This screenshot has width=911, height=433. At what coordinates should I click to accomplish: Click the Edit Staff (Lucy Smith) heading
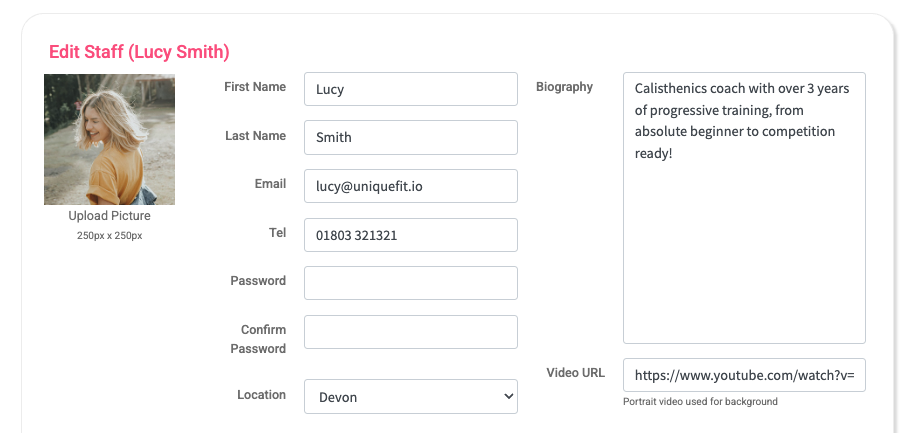(139, 51)
